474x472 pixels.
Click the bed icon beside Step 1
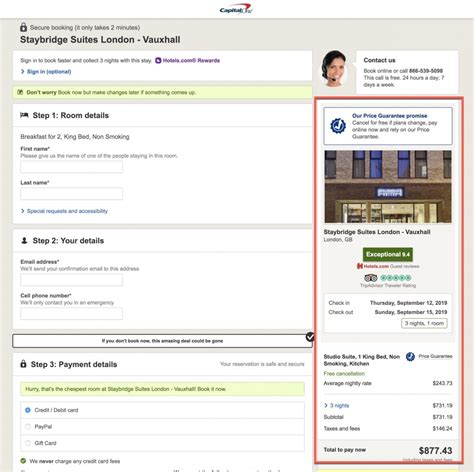(24, 115)
